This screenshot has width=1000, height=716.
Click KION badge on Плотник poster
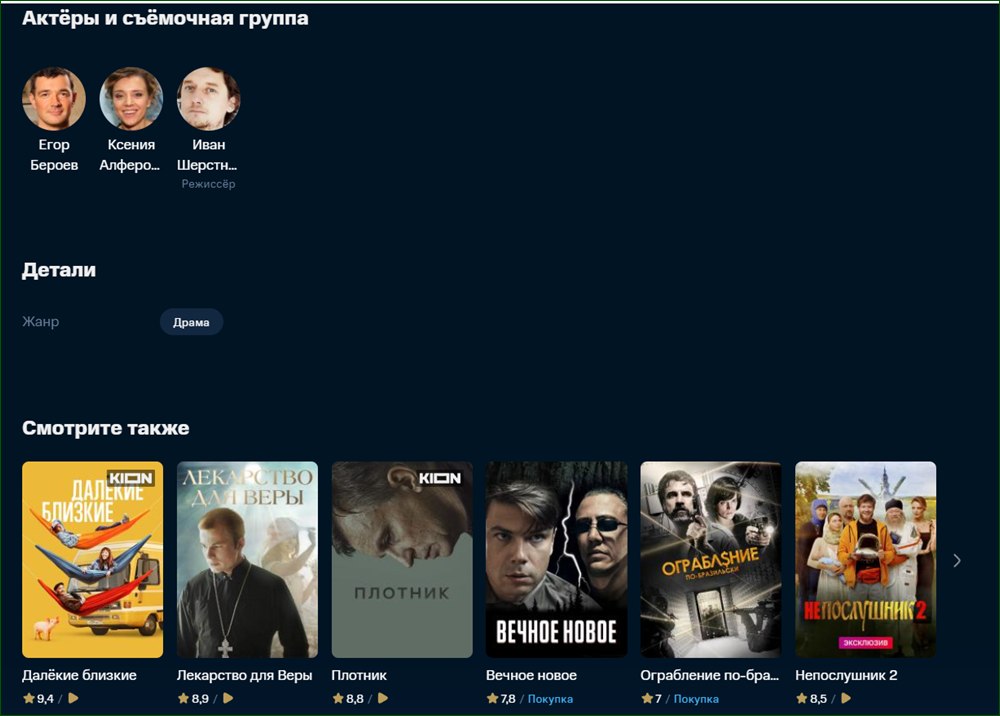(x=440, y=478)
